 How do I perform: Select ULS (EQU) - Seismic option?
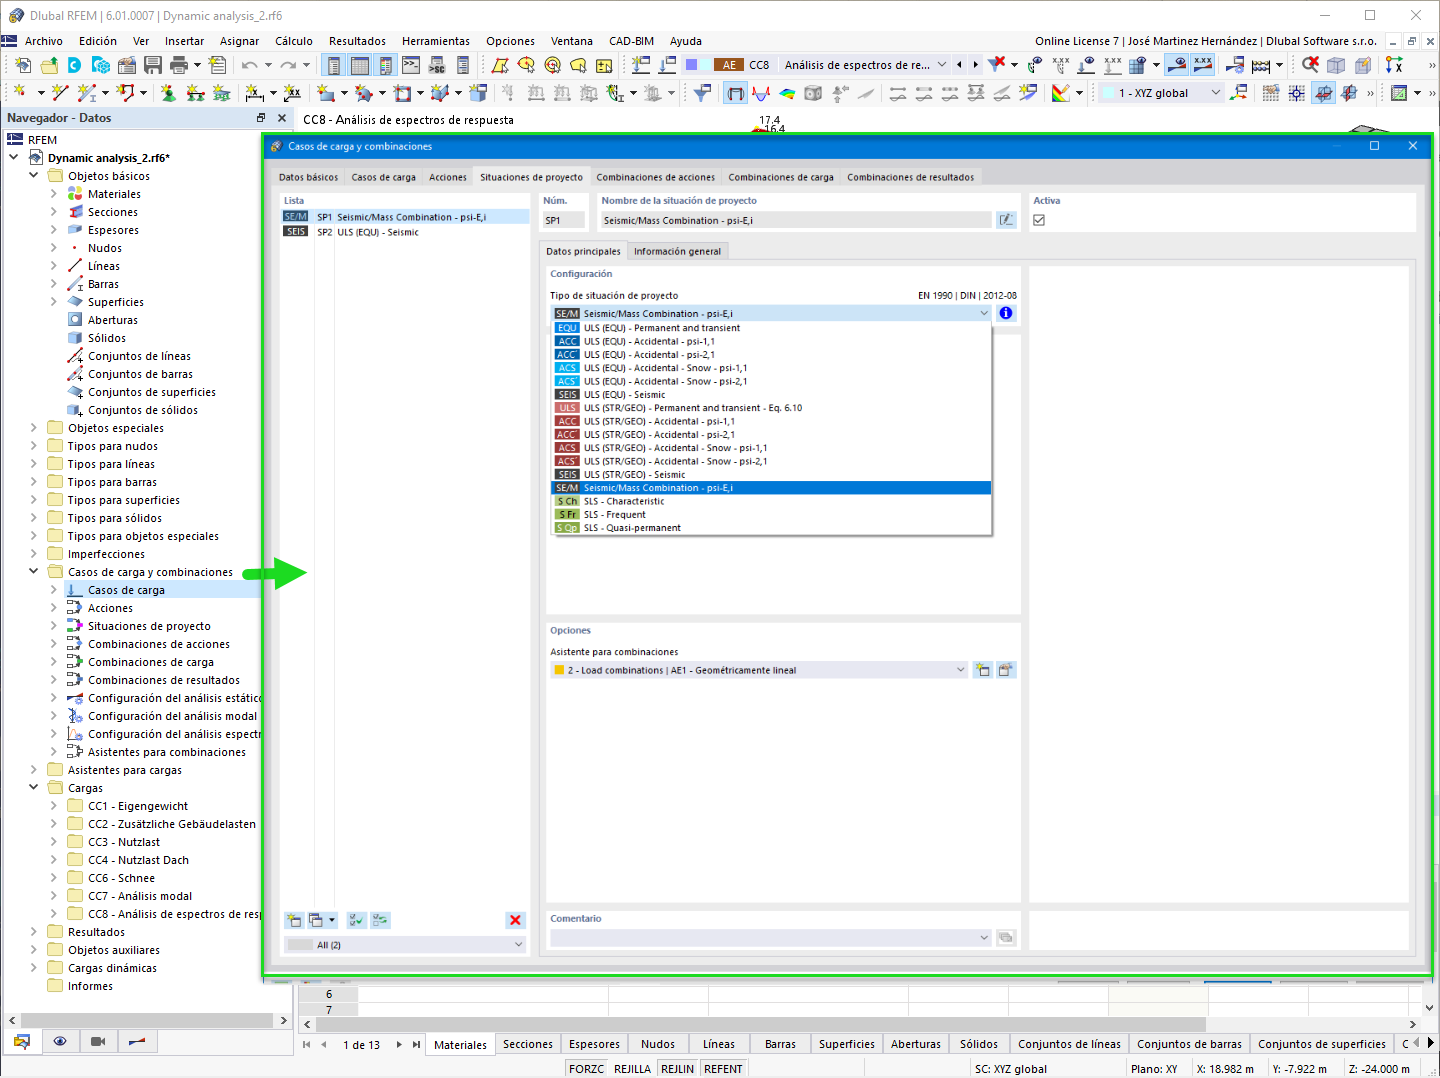(771, 394)
